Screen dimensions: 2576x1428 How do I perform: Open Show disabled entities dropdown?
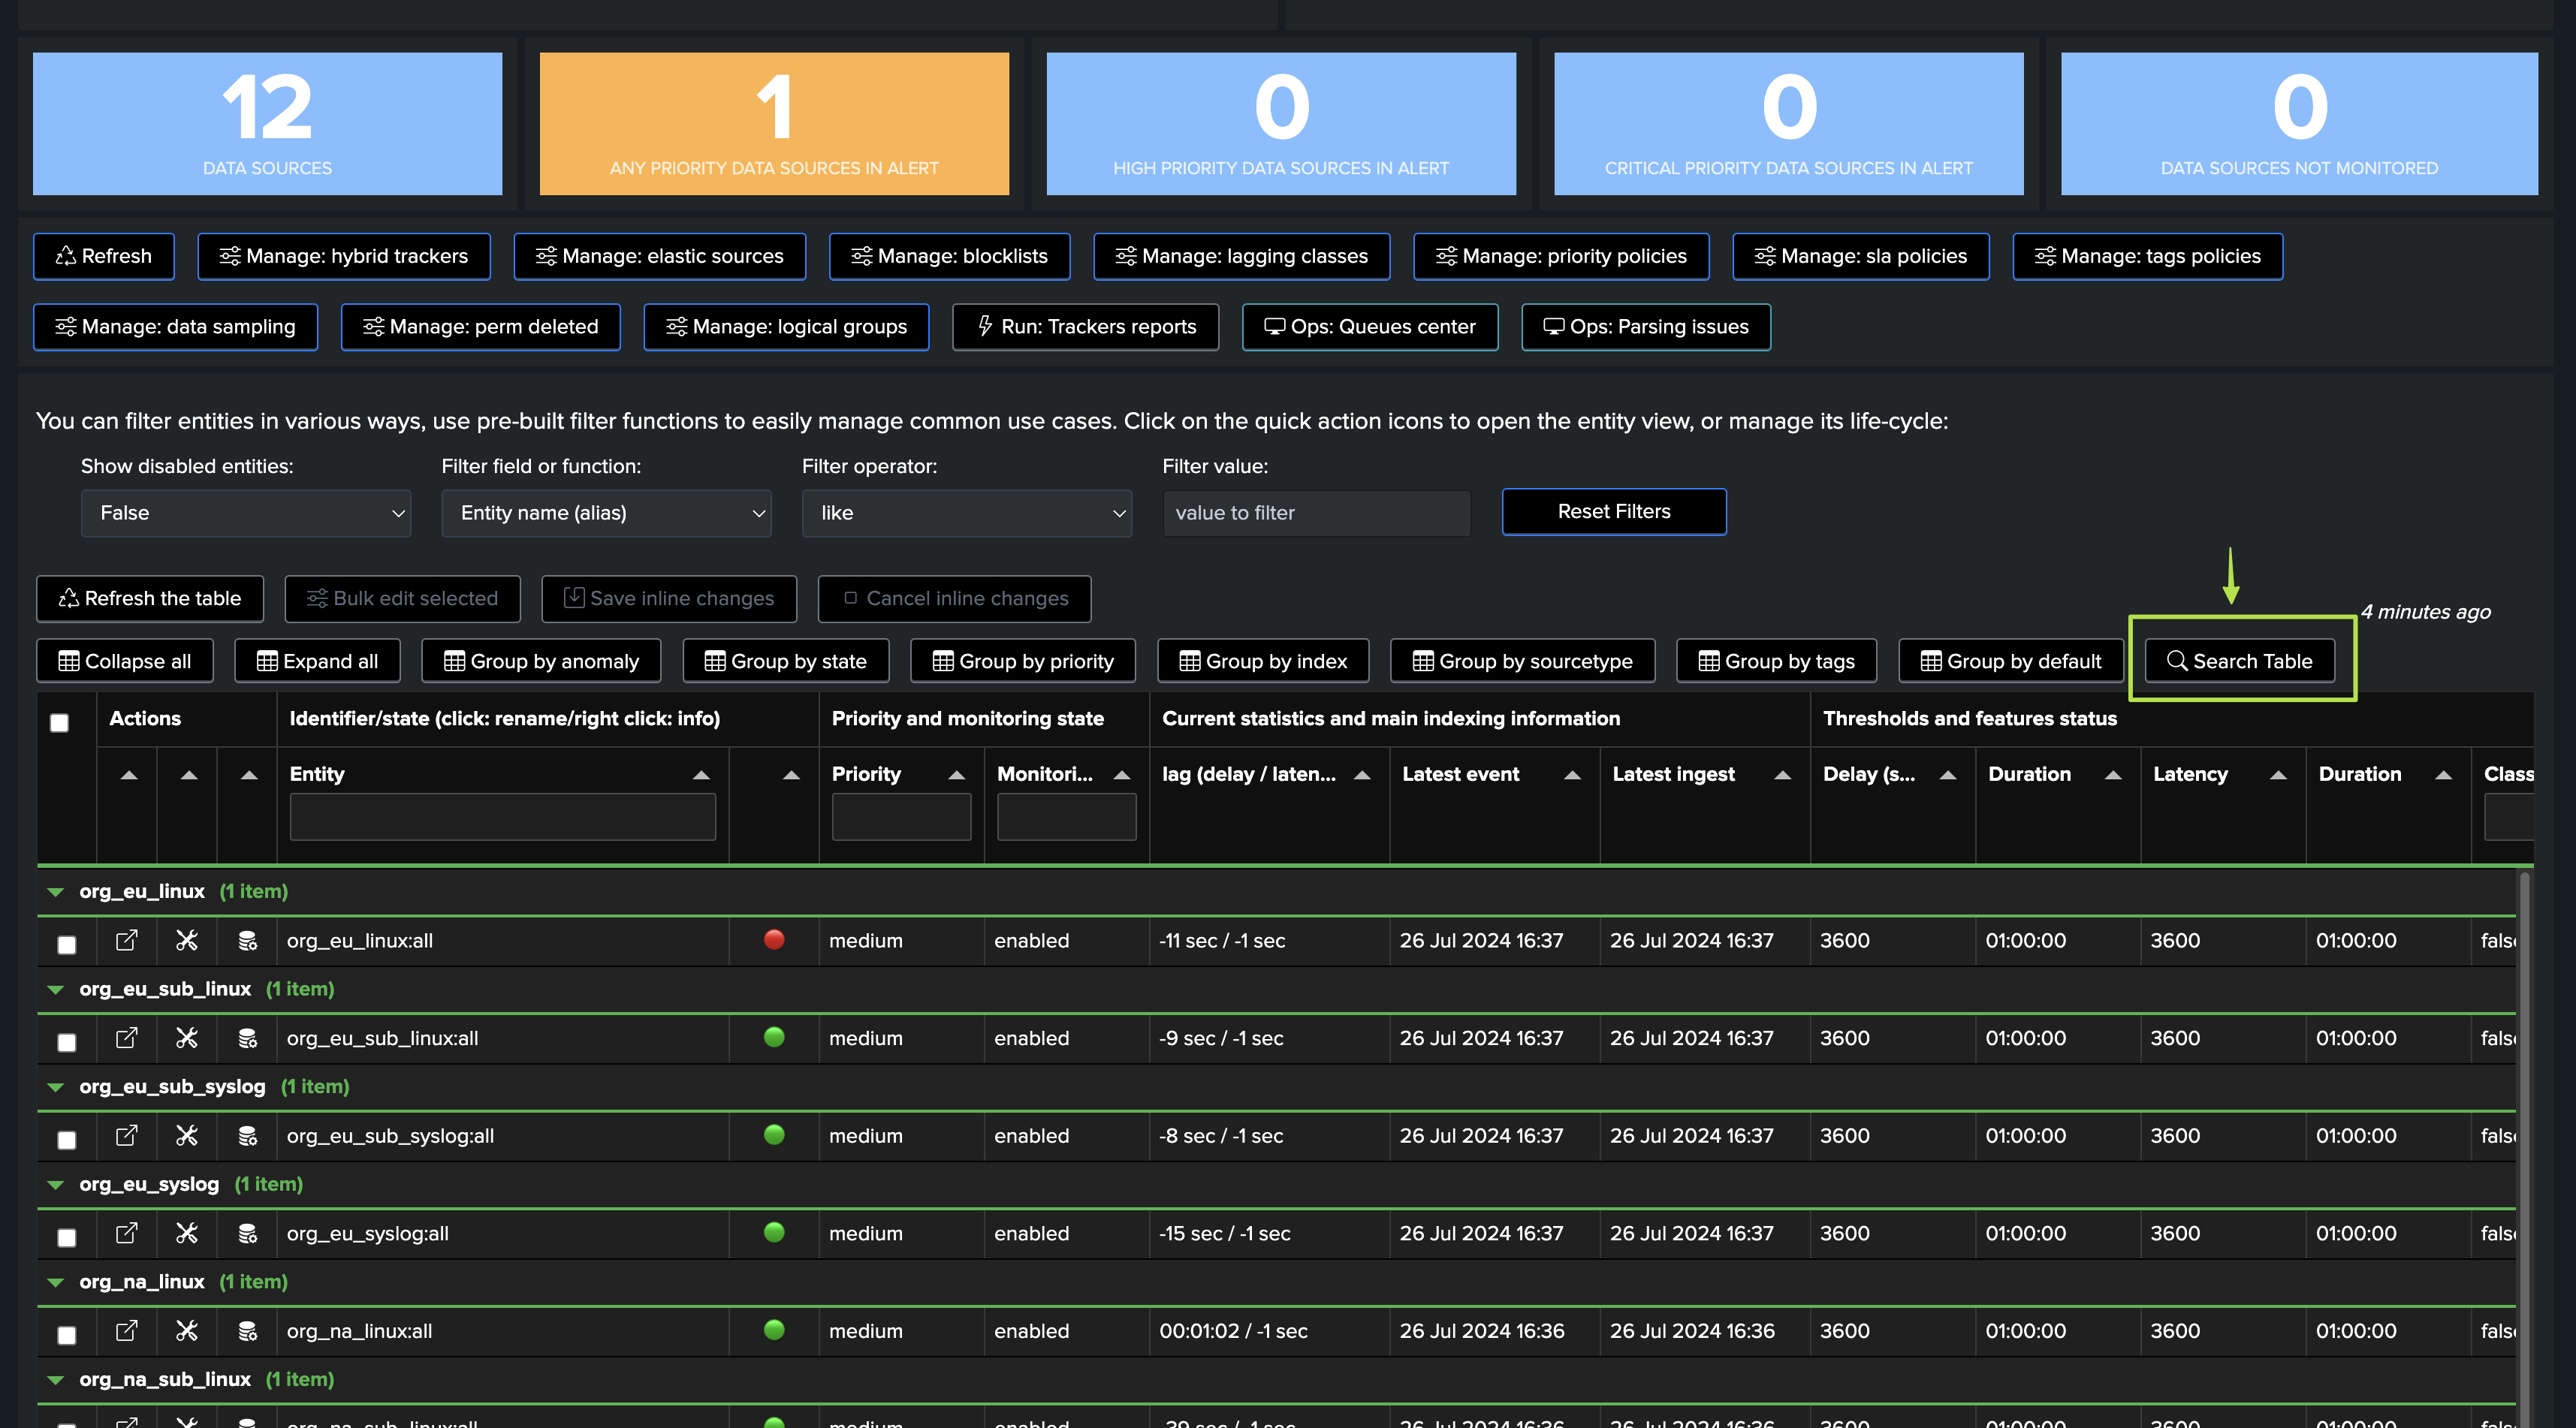tap(246, 513)
